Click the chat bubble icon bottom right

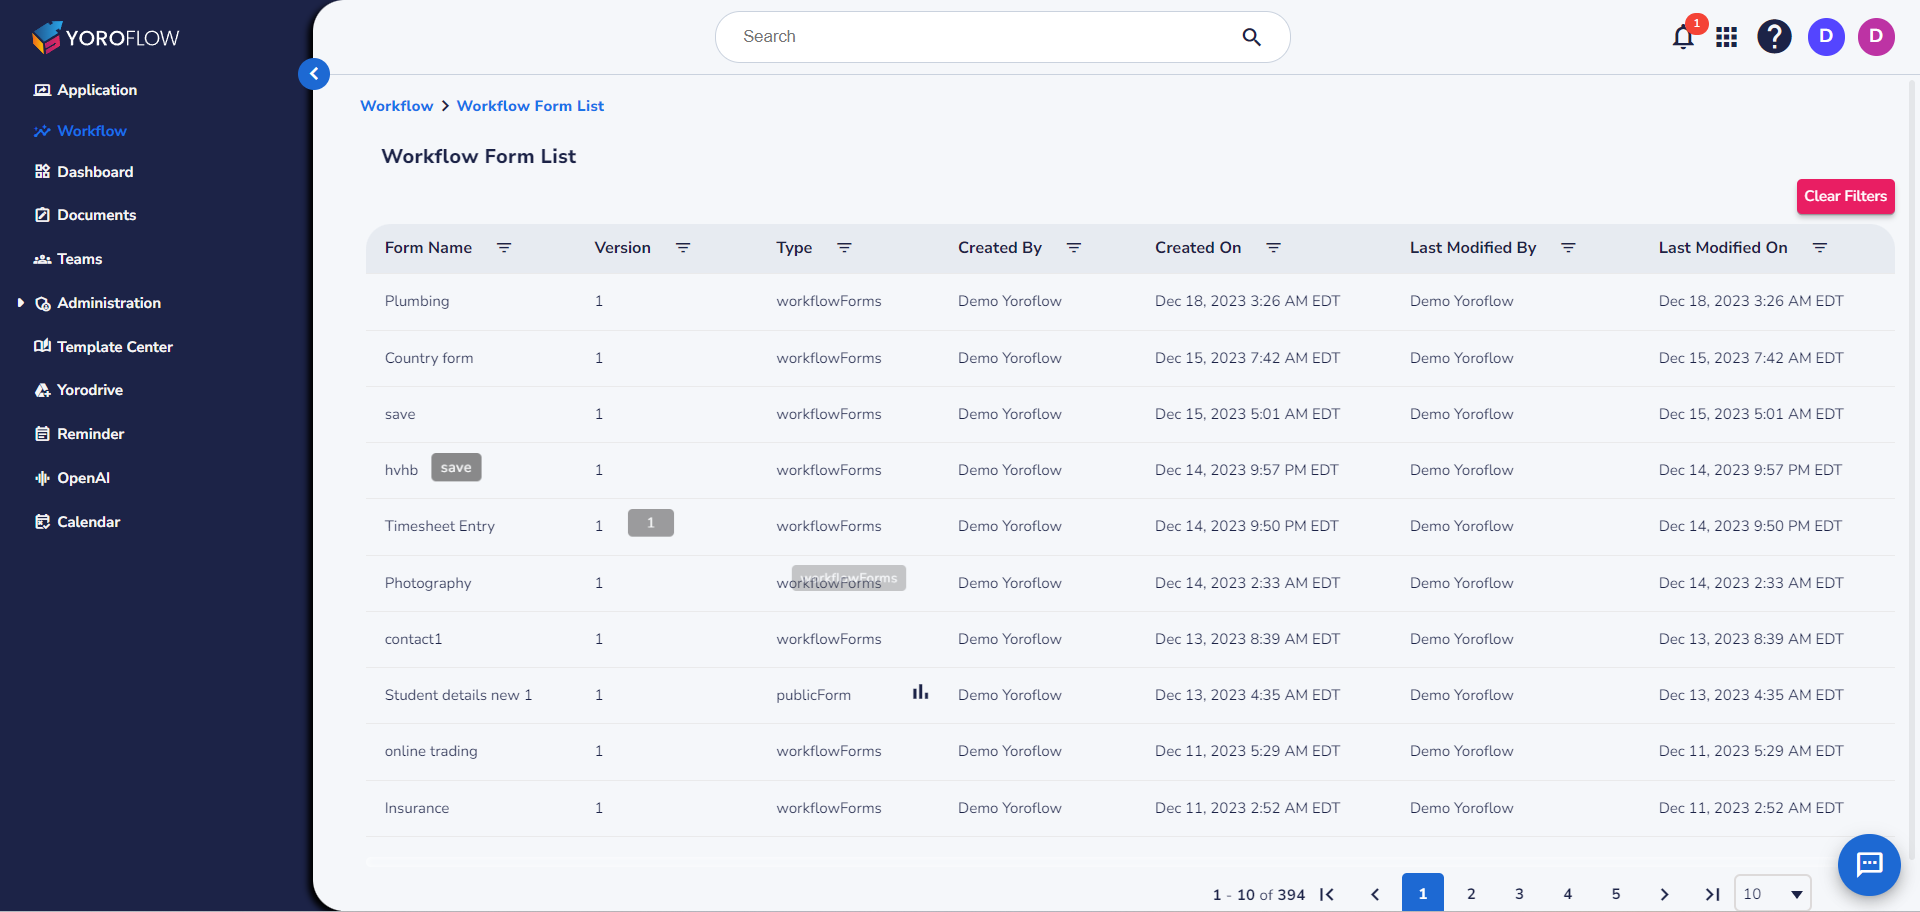(1868, 865)
